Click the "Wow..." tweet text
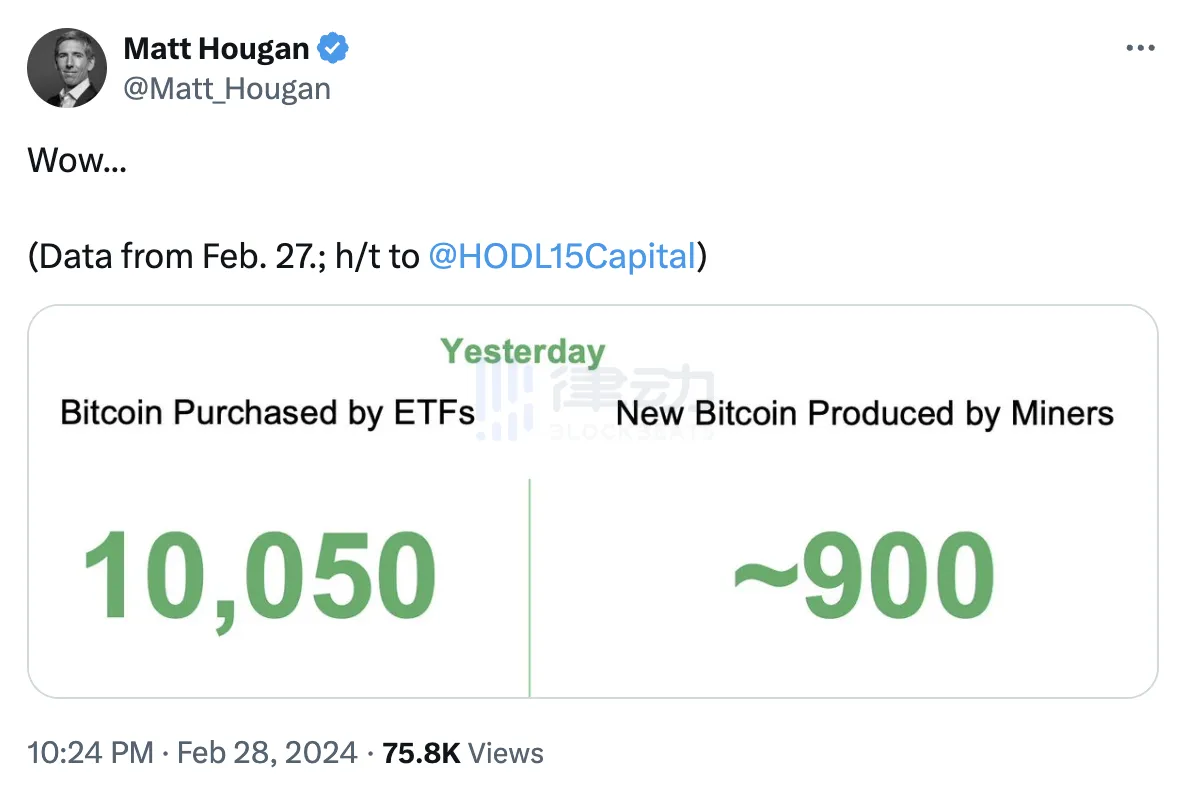This screenshot has height=796, width=1190. pos(77,160)
